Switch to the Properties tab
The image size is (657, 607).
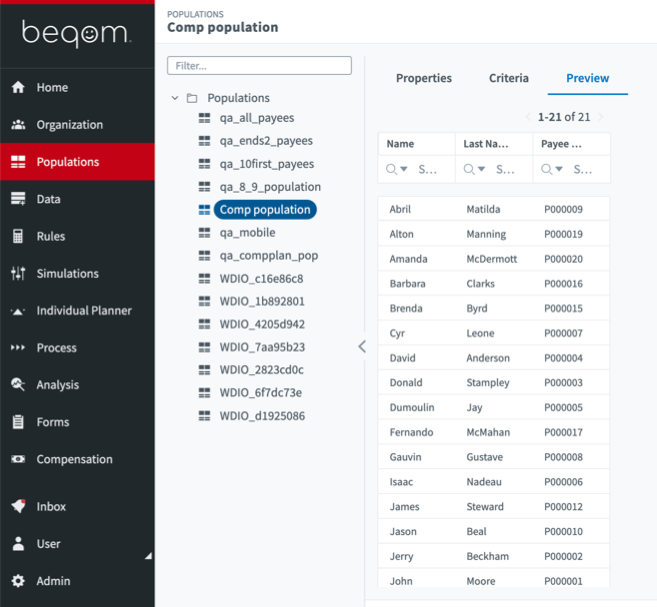point(424,78)
